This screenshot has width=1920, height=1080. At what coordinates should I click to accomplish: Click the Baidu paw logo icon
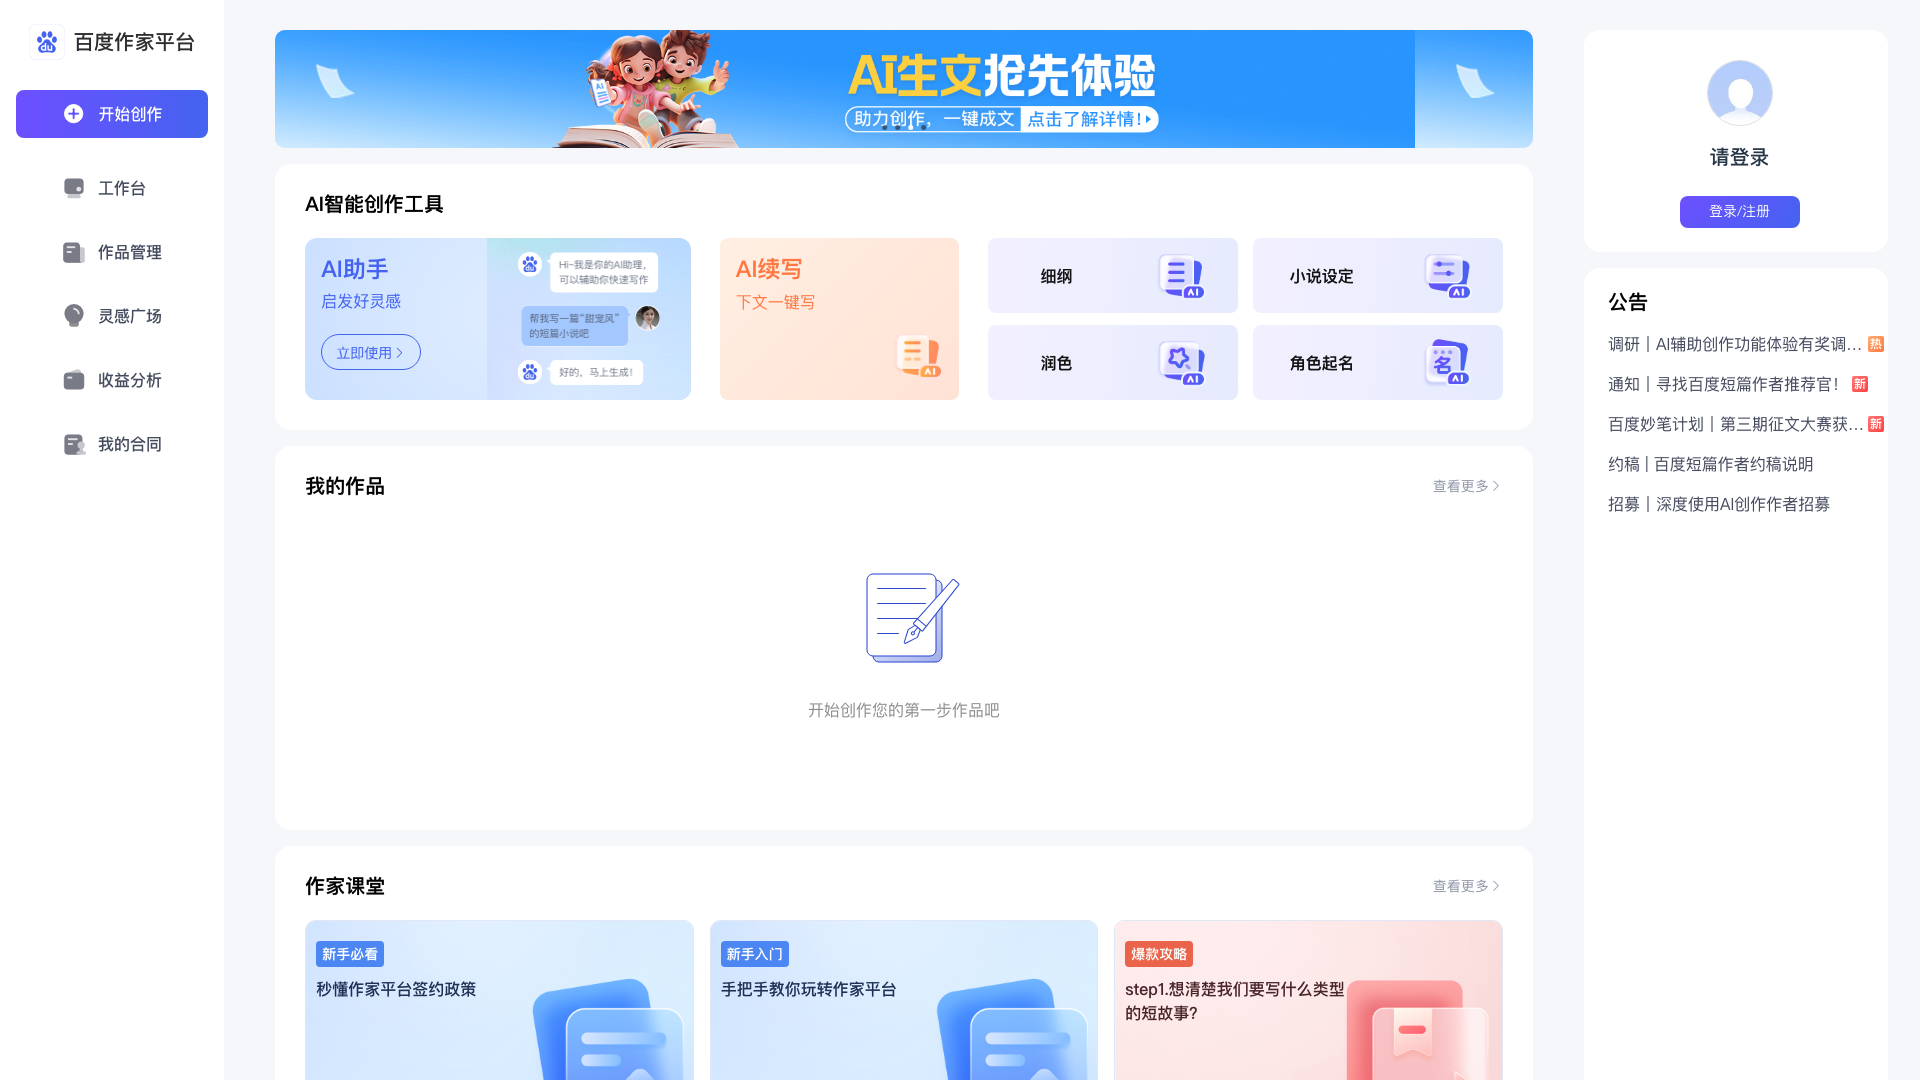coord(47,42)
